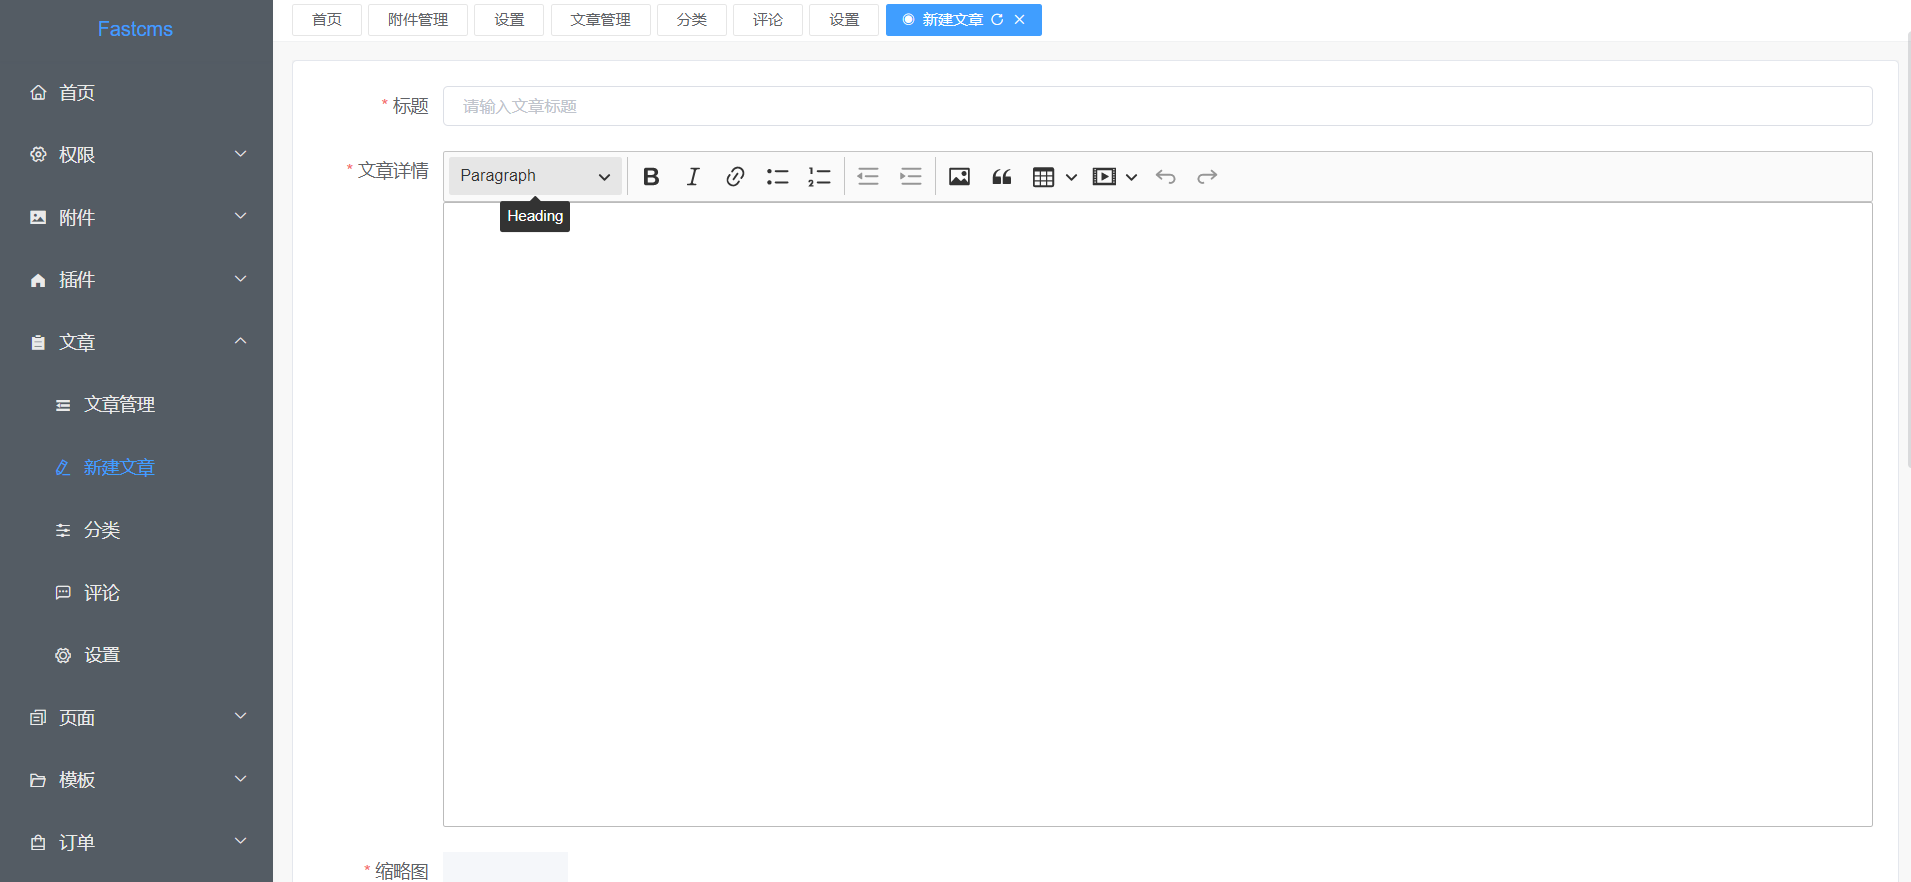
Task: Toggle italic formatting in editor toolbar
Action: pos(693,177)
